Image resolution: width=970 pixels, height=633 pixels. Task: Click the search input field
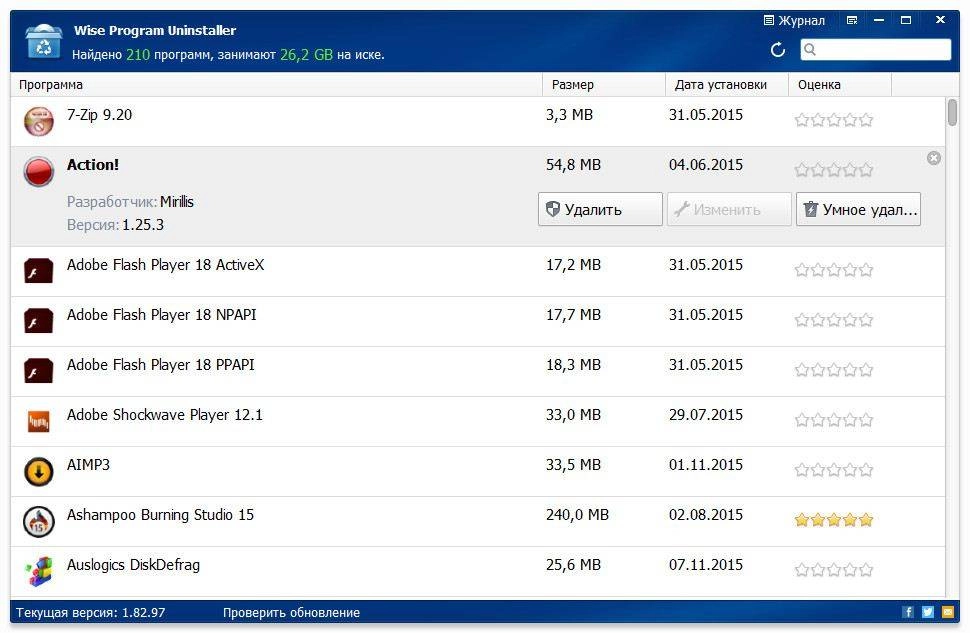pos(875,50)
